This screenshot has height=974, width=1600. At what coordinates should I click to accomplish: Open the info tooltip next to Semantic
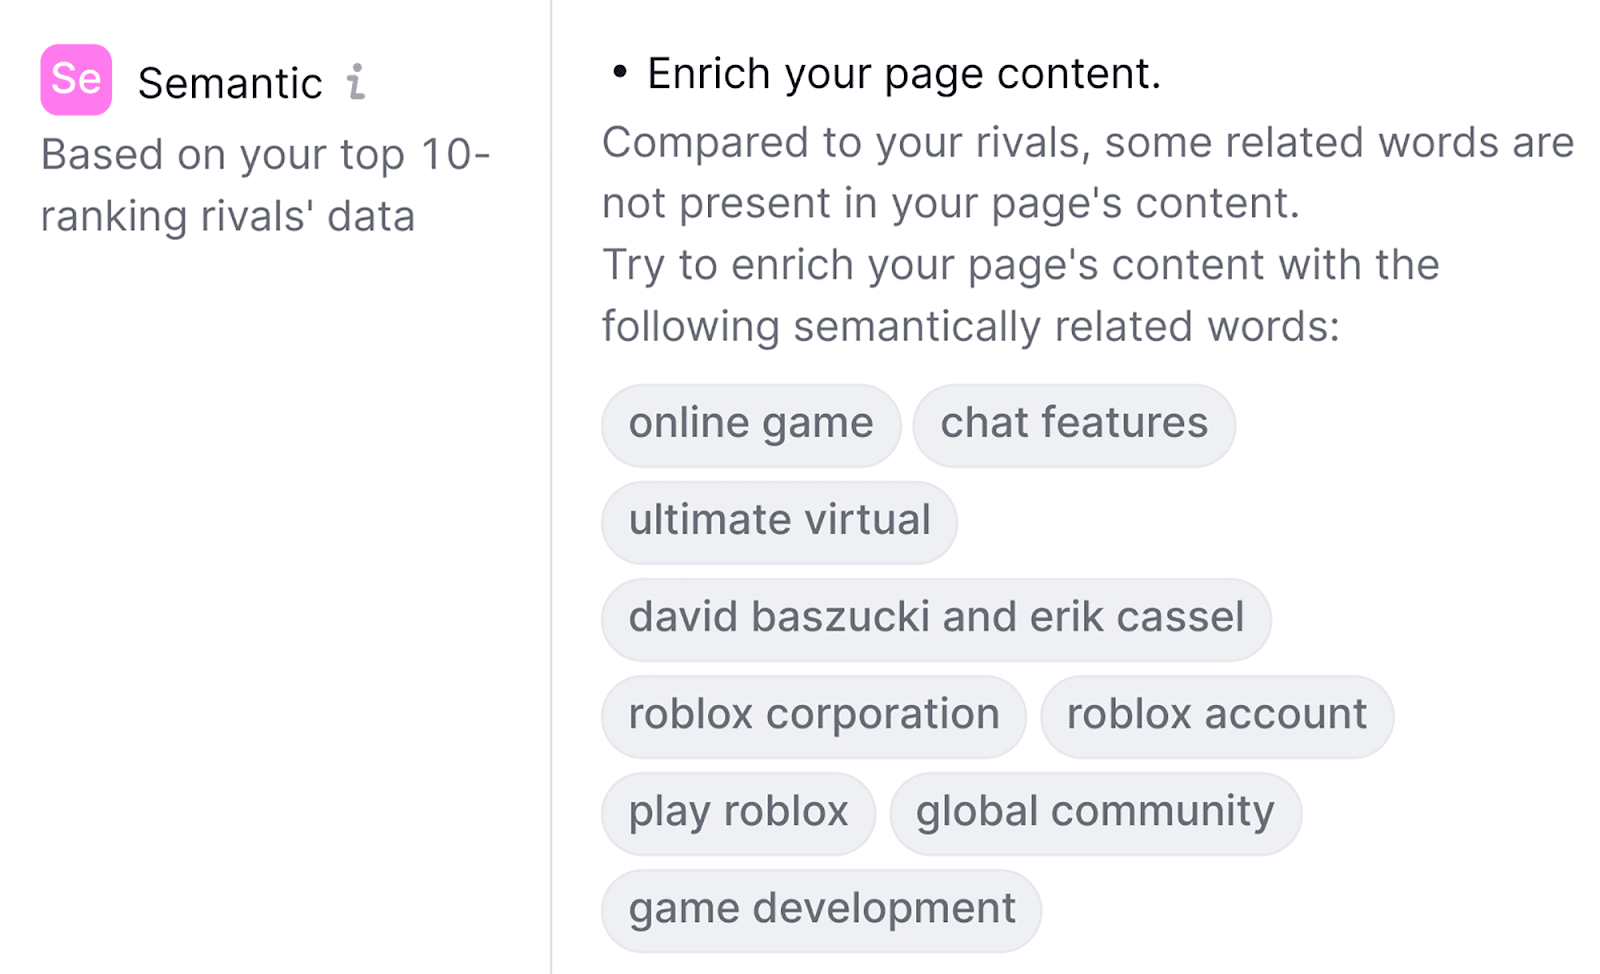(356, 82)
